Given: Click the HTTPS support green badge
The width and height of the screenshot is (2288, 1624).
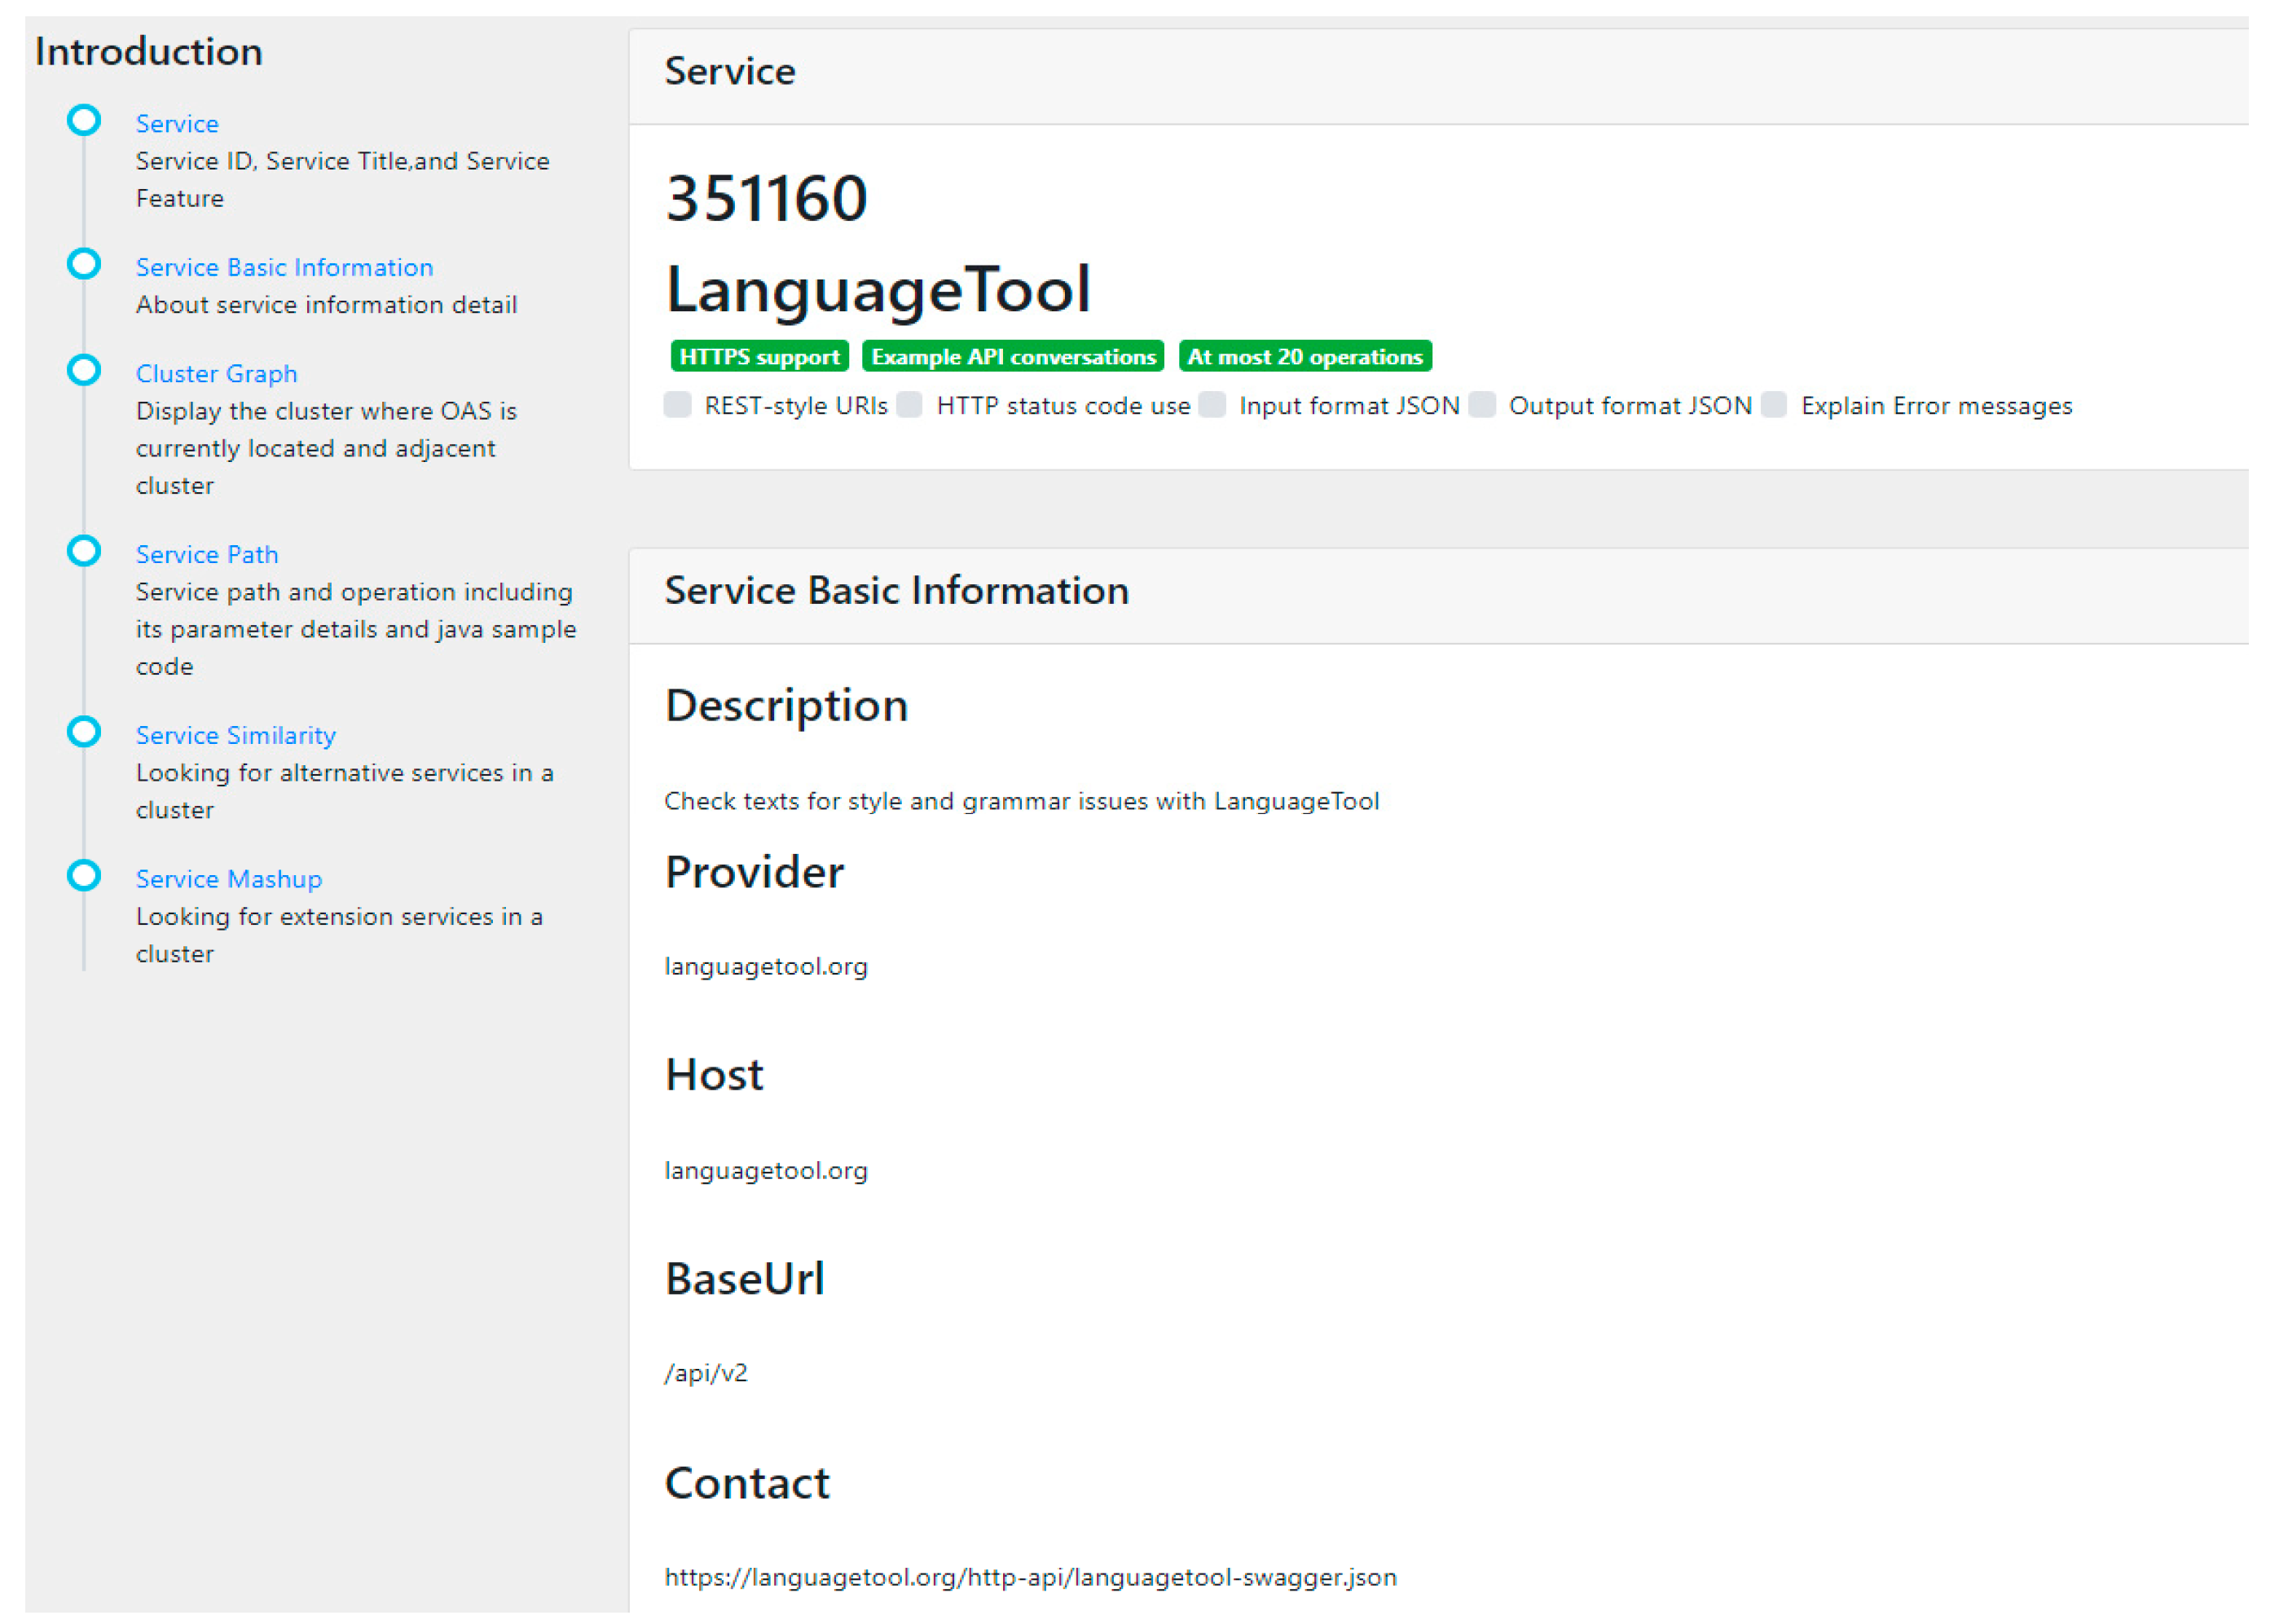Looking at the screenshot, I should point(759,357).
